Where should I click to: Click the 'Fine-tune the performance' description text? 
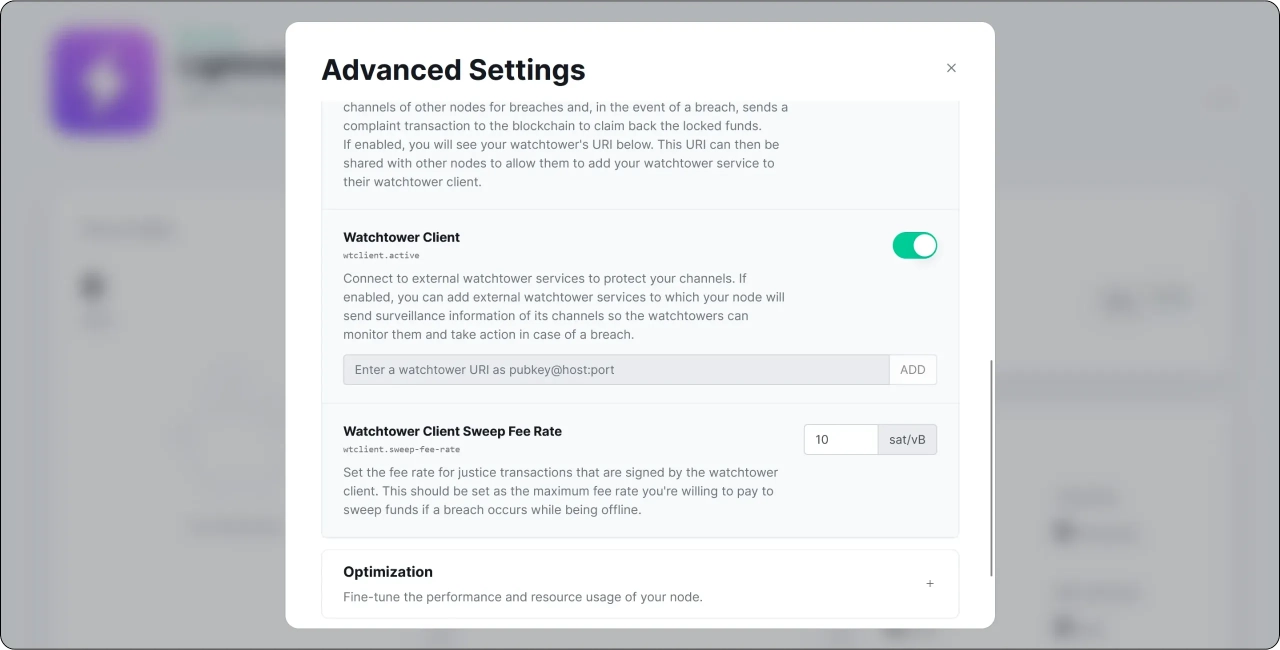[x=522, y=597]
